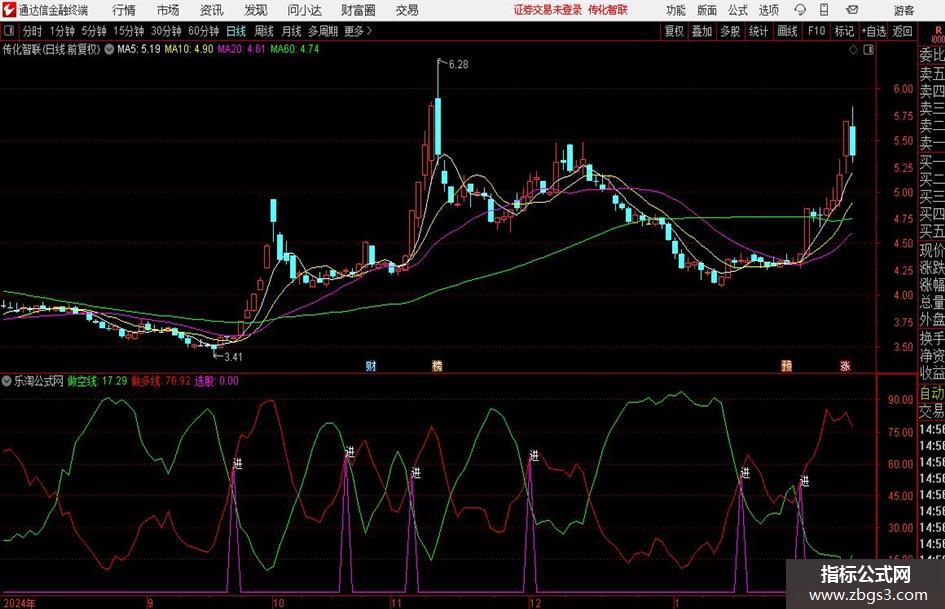
Task: Click 做空线: 17.29 indicator value
Action: [x=97, y=381]
